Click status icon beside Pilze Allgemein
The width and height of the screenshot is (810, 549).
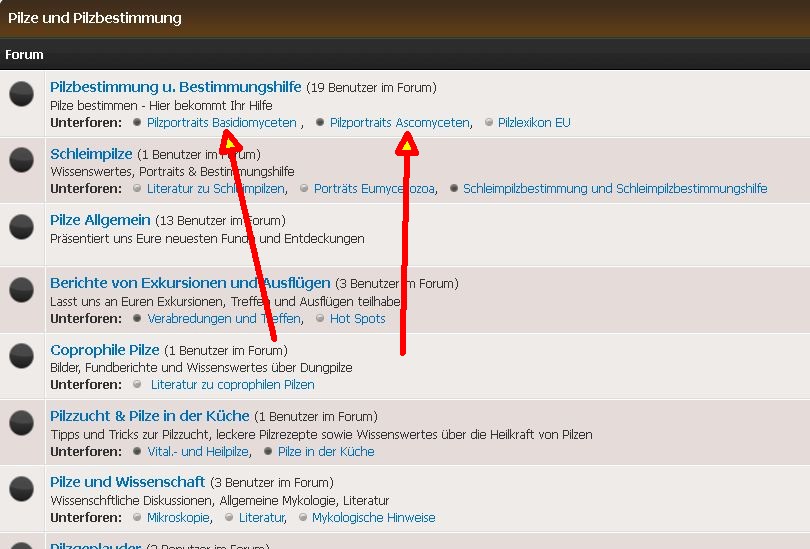click(x=21, y=227)
